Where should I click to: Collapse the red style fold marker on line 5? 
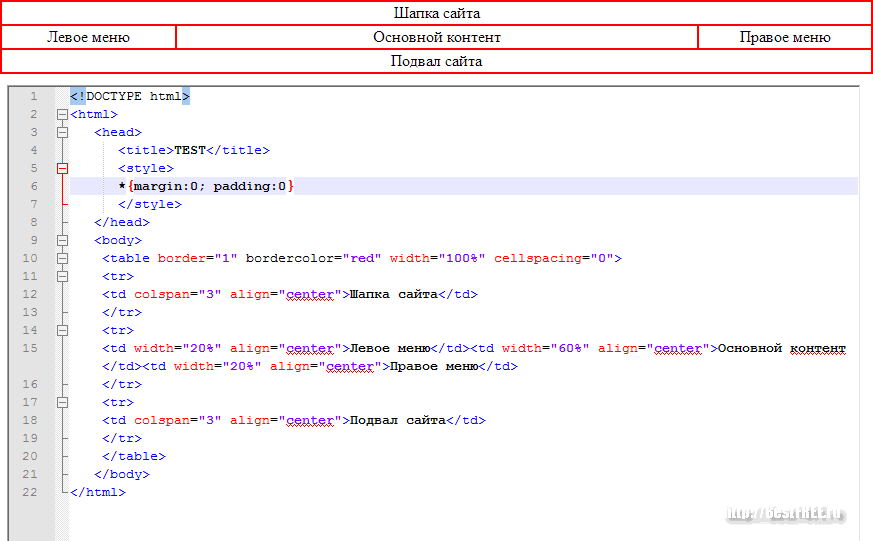62,169
